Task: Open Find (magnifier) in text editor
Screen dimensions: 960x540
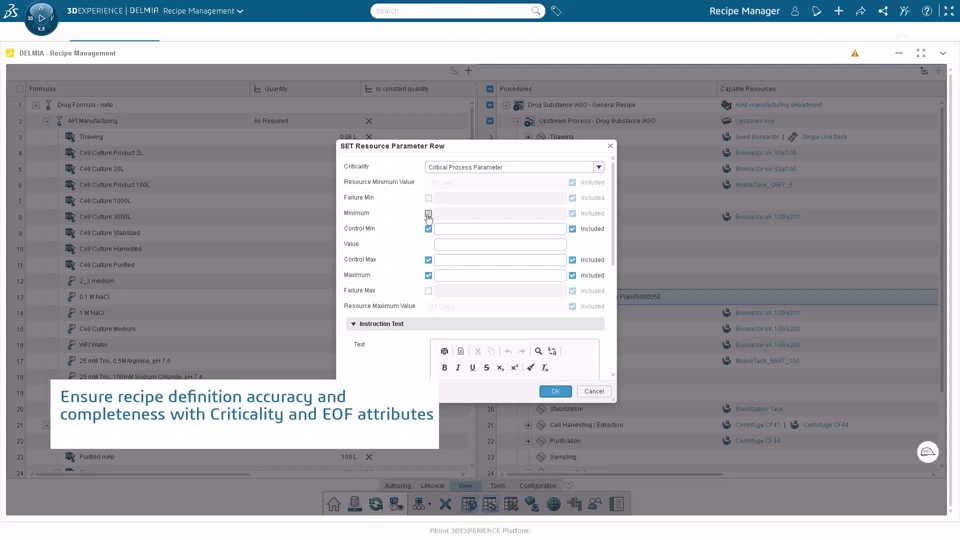Action: (538, 351)
